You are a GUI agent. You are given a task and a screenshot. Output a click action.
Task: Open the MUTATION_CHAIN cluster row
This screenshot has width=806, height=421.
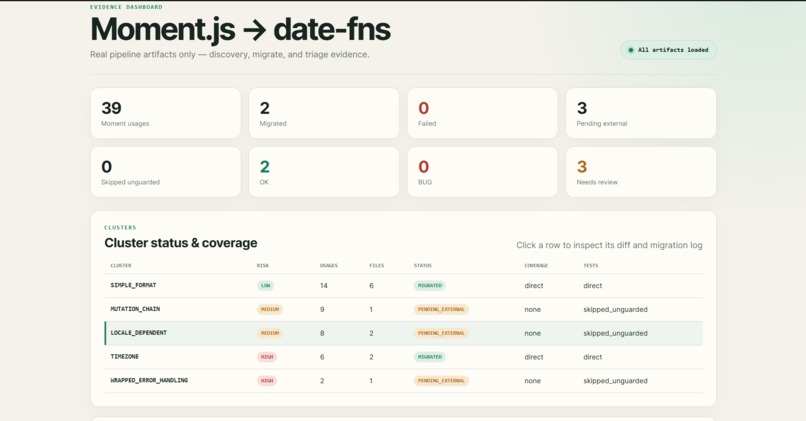click(x=404, y=309)
